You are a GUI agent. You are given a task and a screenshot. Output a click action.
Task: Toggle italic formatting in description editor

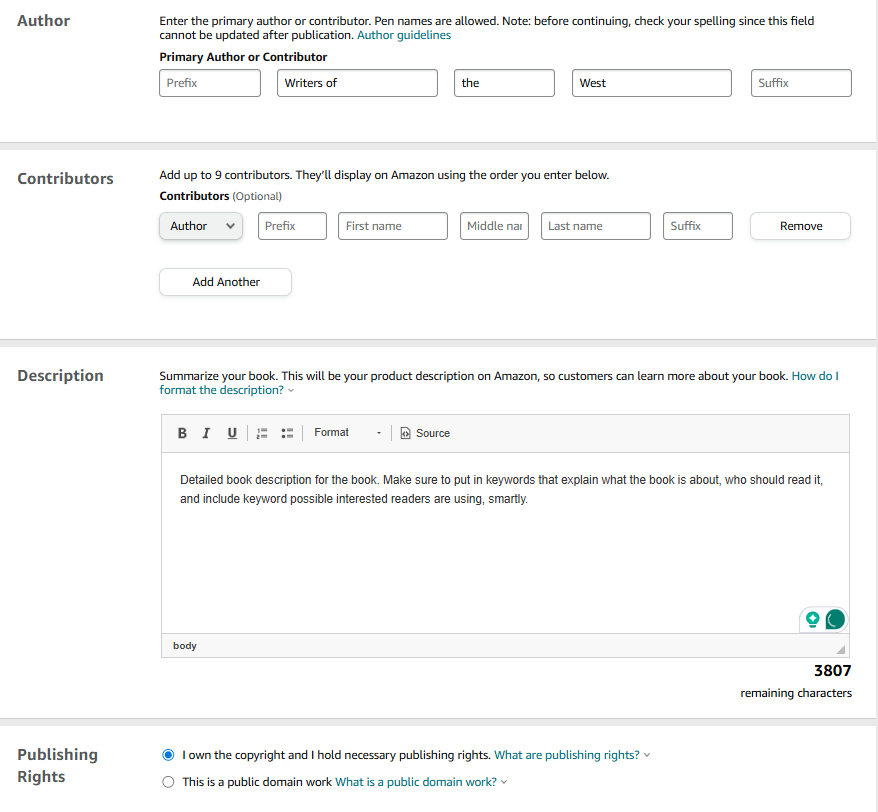tap(206, 433)
